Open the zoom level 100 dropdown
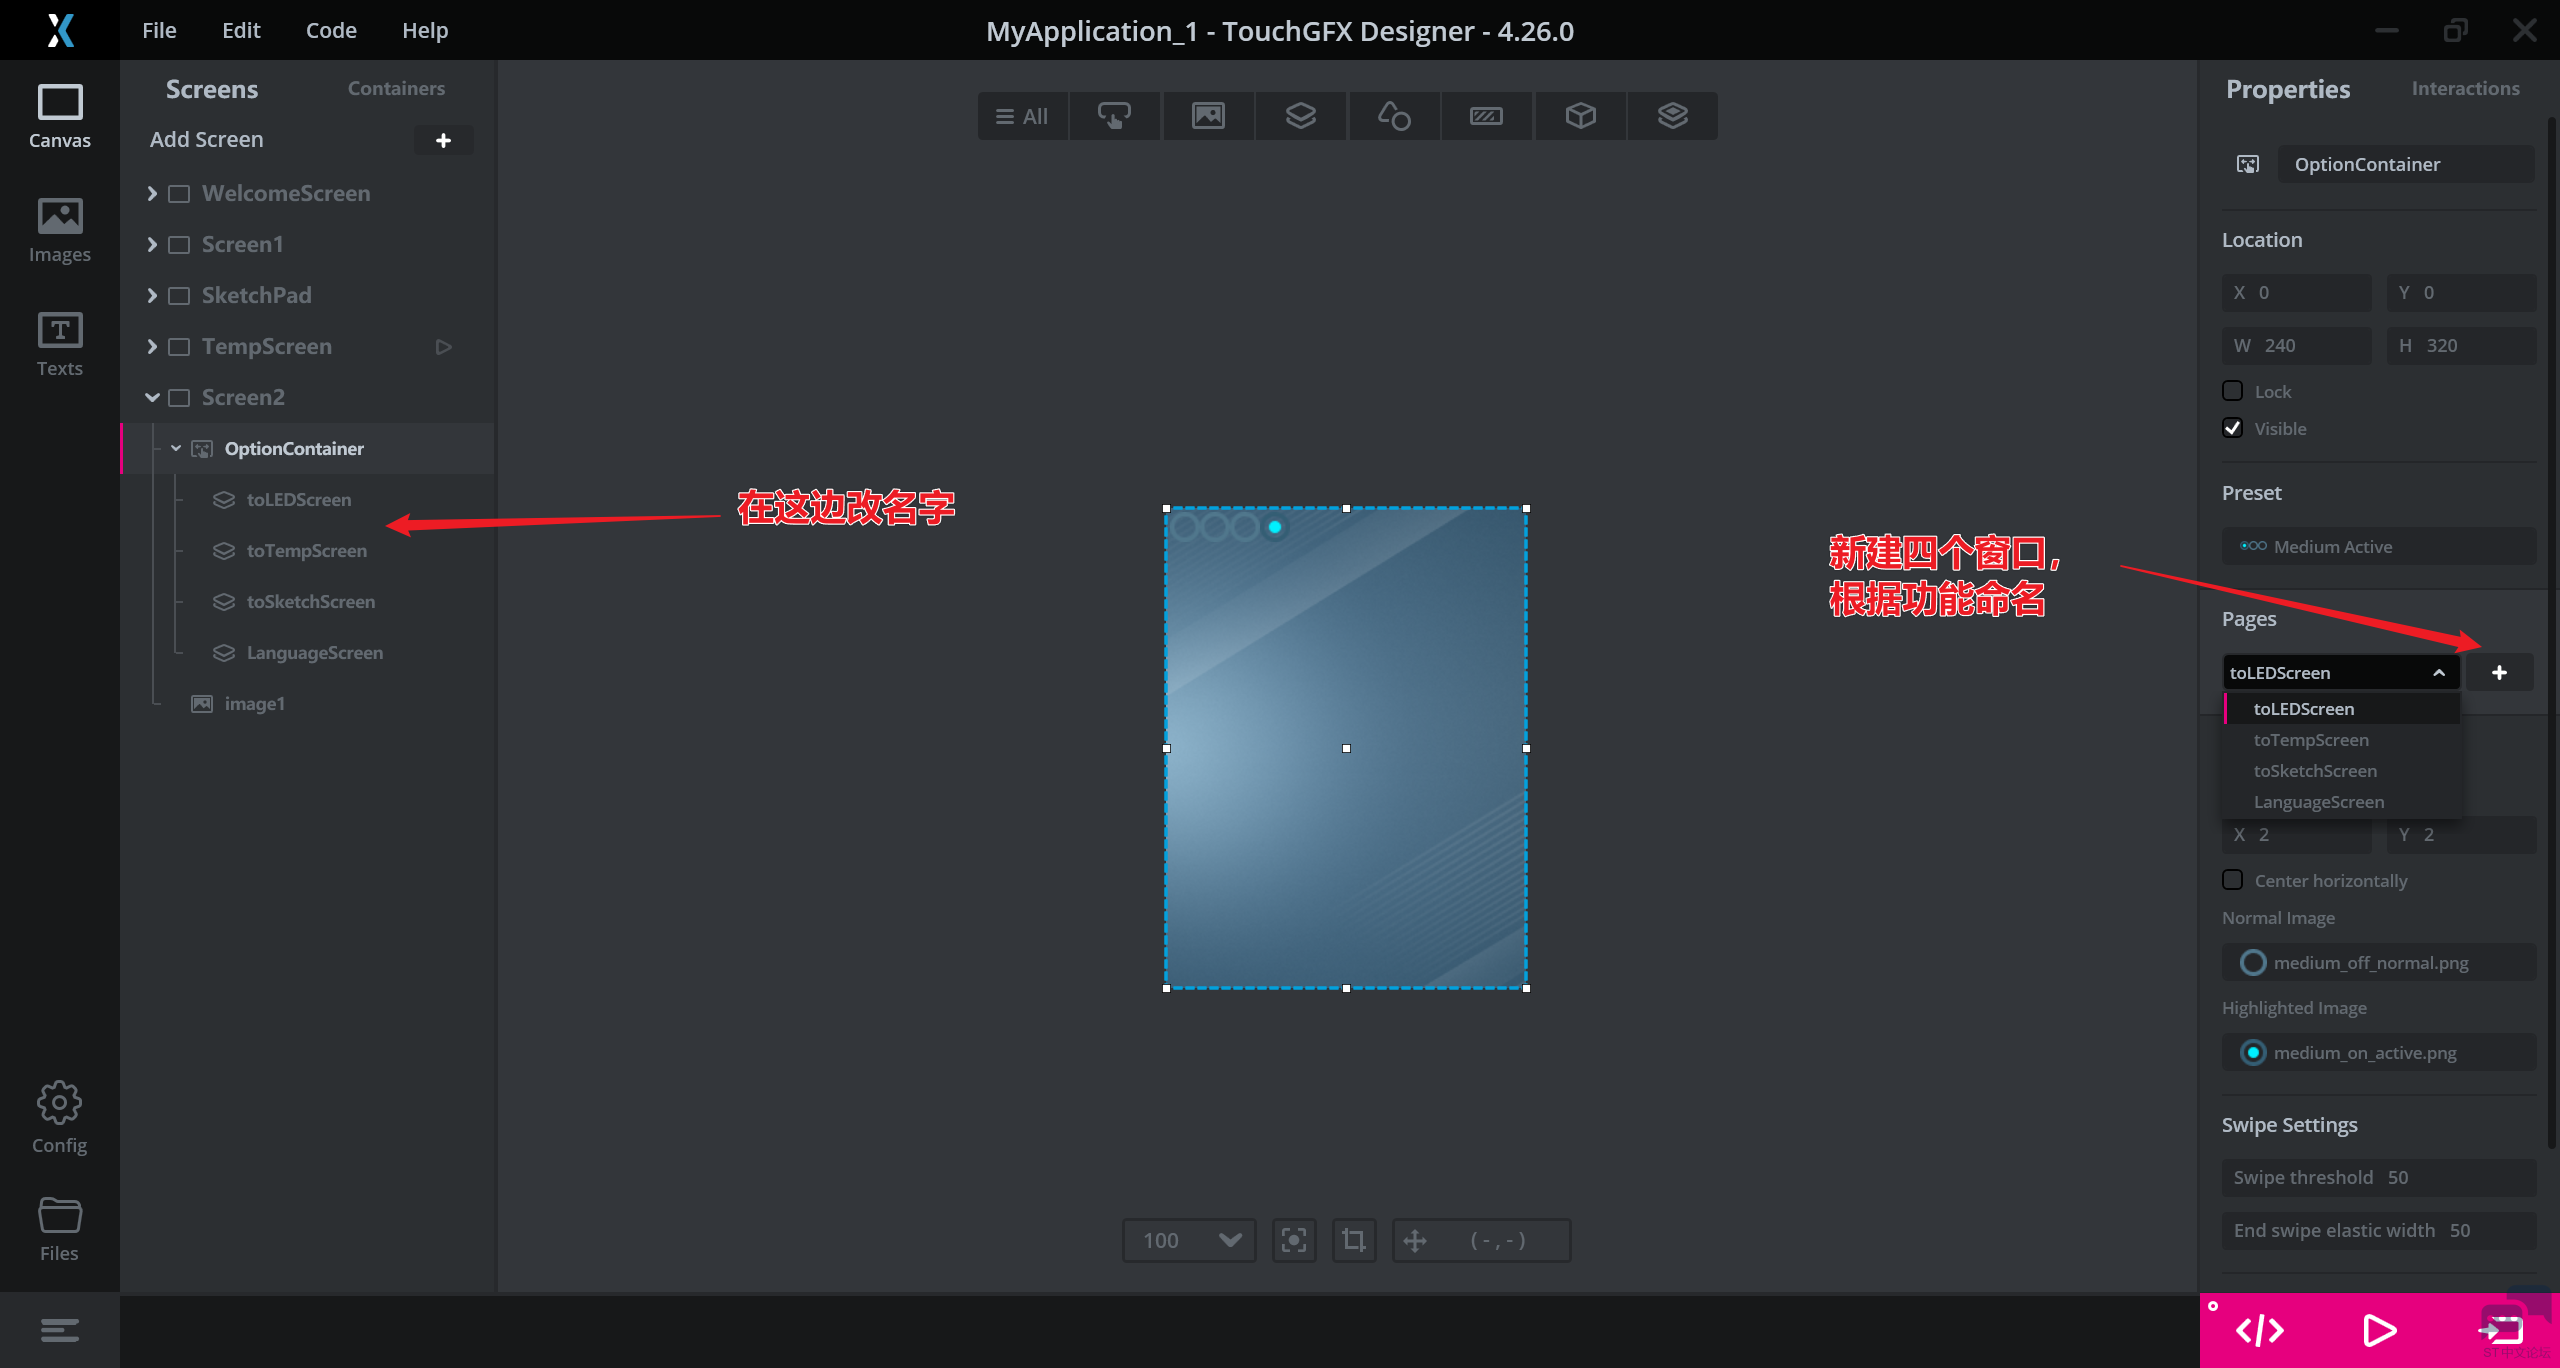The width and height of the screenshot is (2560, 1368). pyautogui.click(x=1188, y=1240)
